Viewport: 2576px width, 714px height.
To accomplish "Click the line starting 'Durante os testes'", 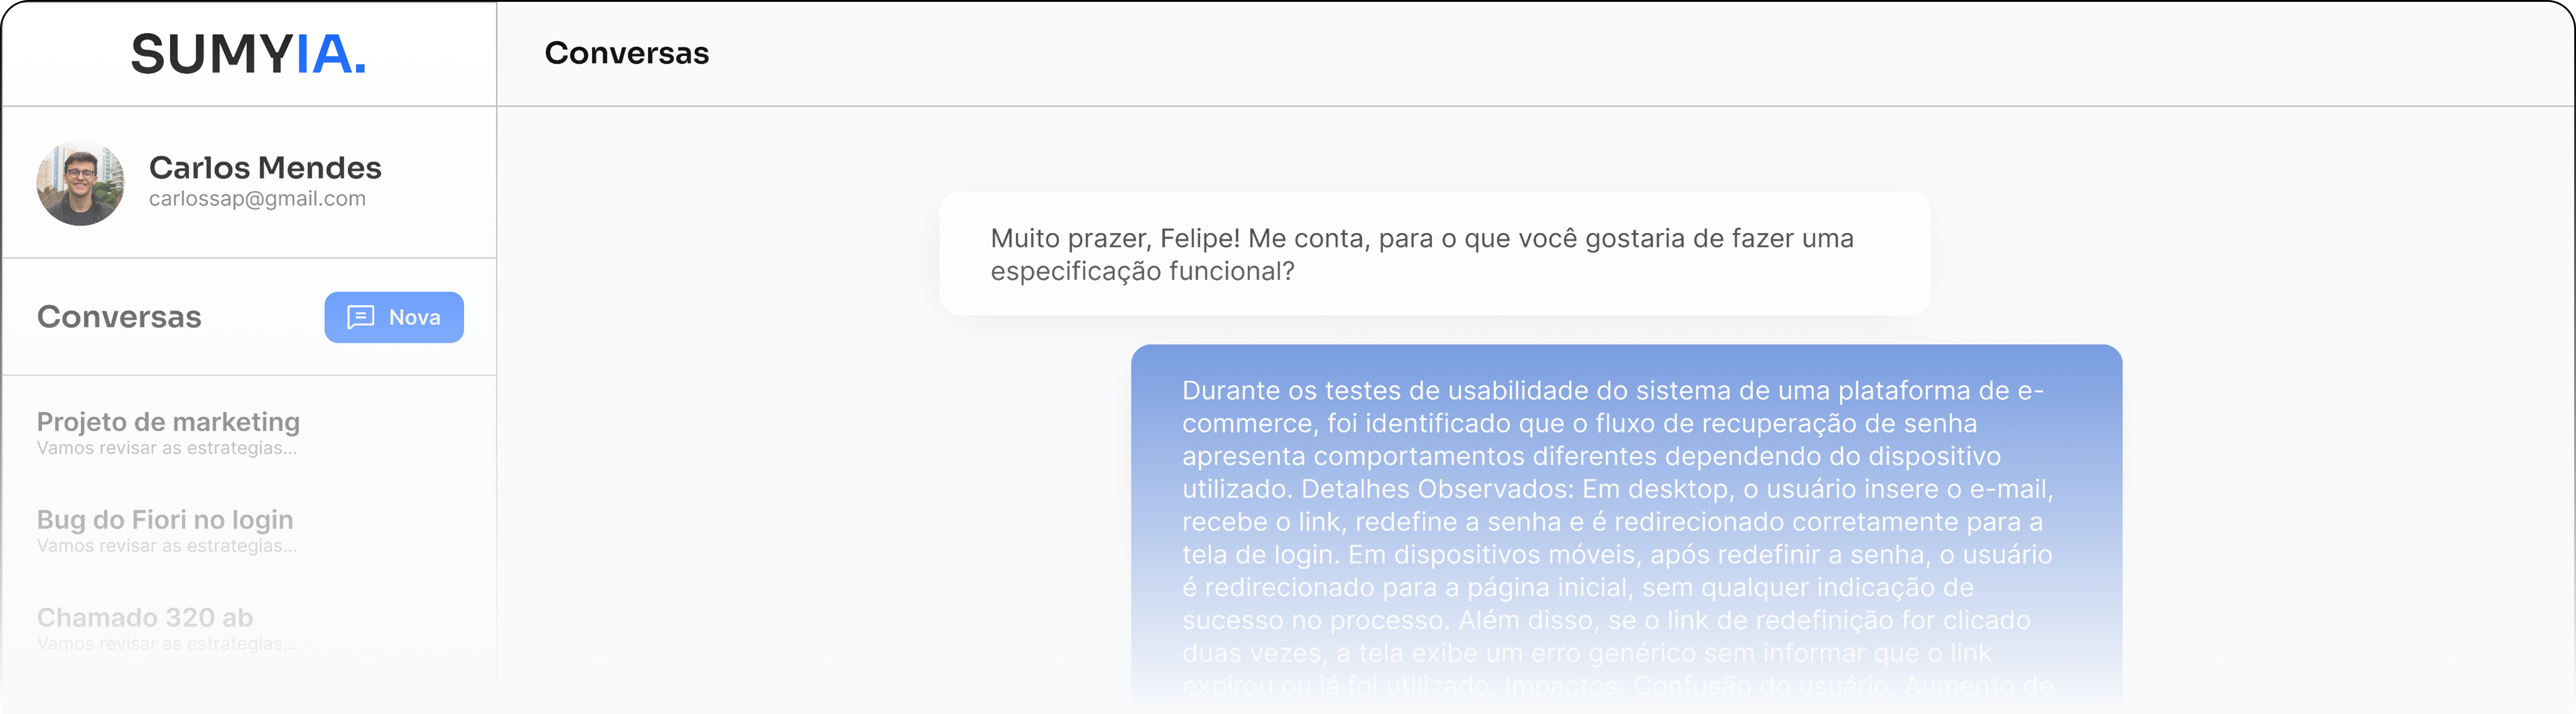I will click(x=1612, y=391).
